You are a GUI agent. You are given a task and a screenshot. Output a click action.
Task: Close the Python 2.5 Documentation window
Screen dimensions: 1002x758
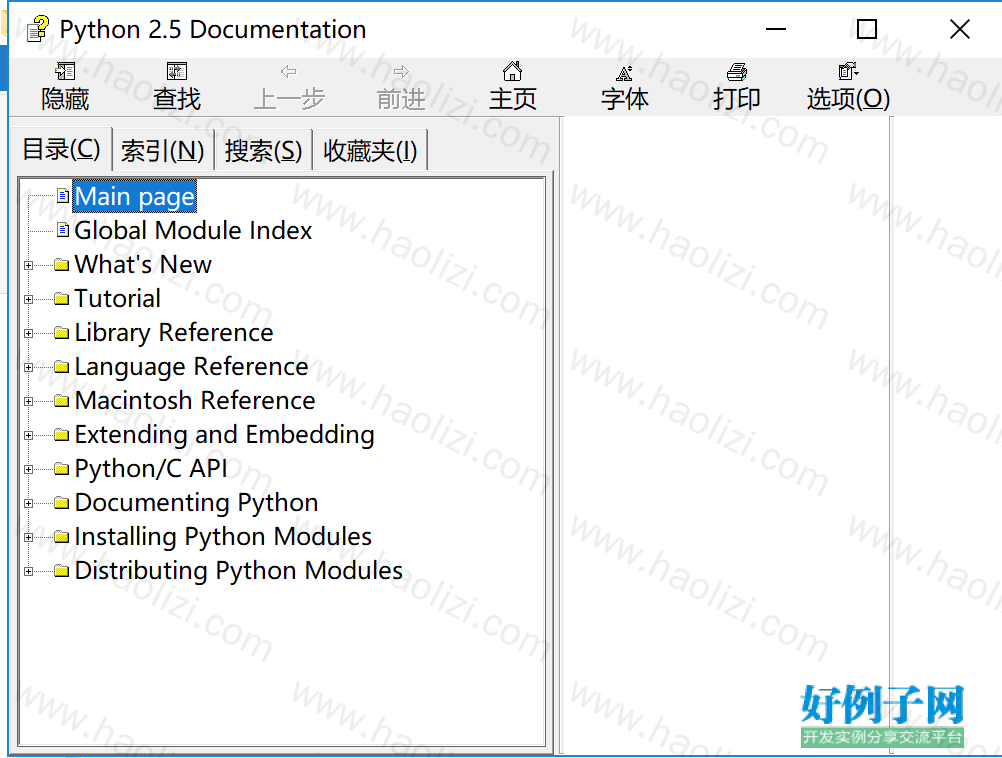point(959,29)
